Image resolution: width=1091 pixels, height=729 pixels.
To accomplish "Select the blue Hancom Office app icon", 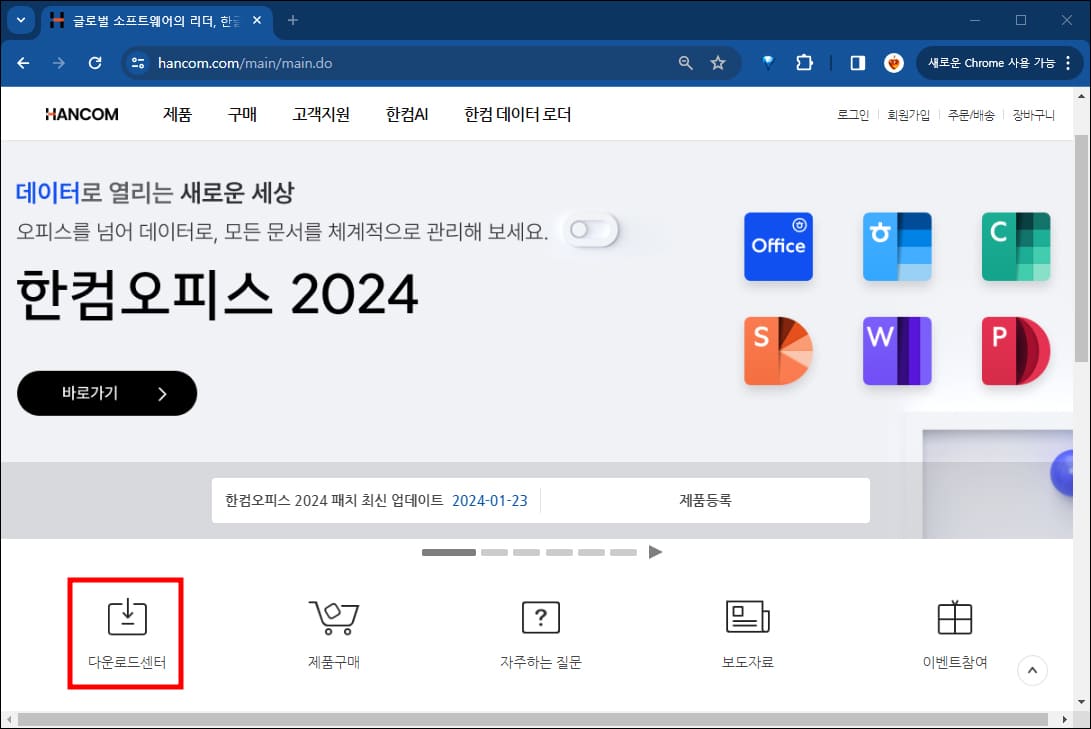I will click(x=778, y=246).
